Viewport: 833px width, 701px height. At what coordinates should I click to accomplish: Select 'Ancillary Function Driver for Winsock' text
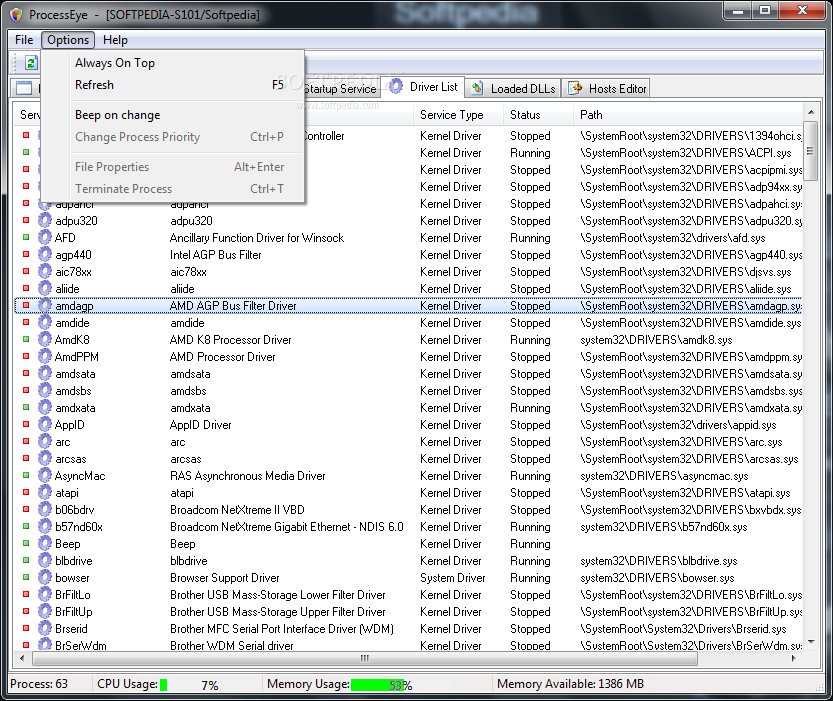(257, 238)
